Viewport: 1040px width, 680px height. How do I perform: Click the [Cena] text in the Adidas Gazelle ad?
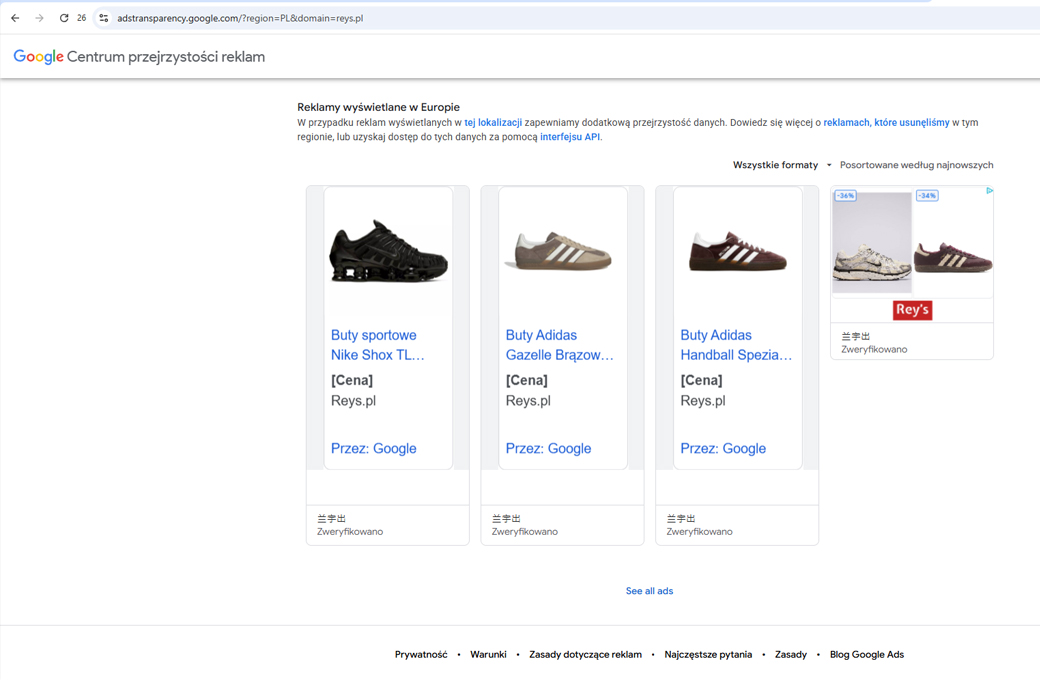click(527, 380)
